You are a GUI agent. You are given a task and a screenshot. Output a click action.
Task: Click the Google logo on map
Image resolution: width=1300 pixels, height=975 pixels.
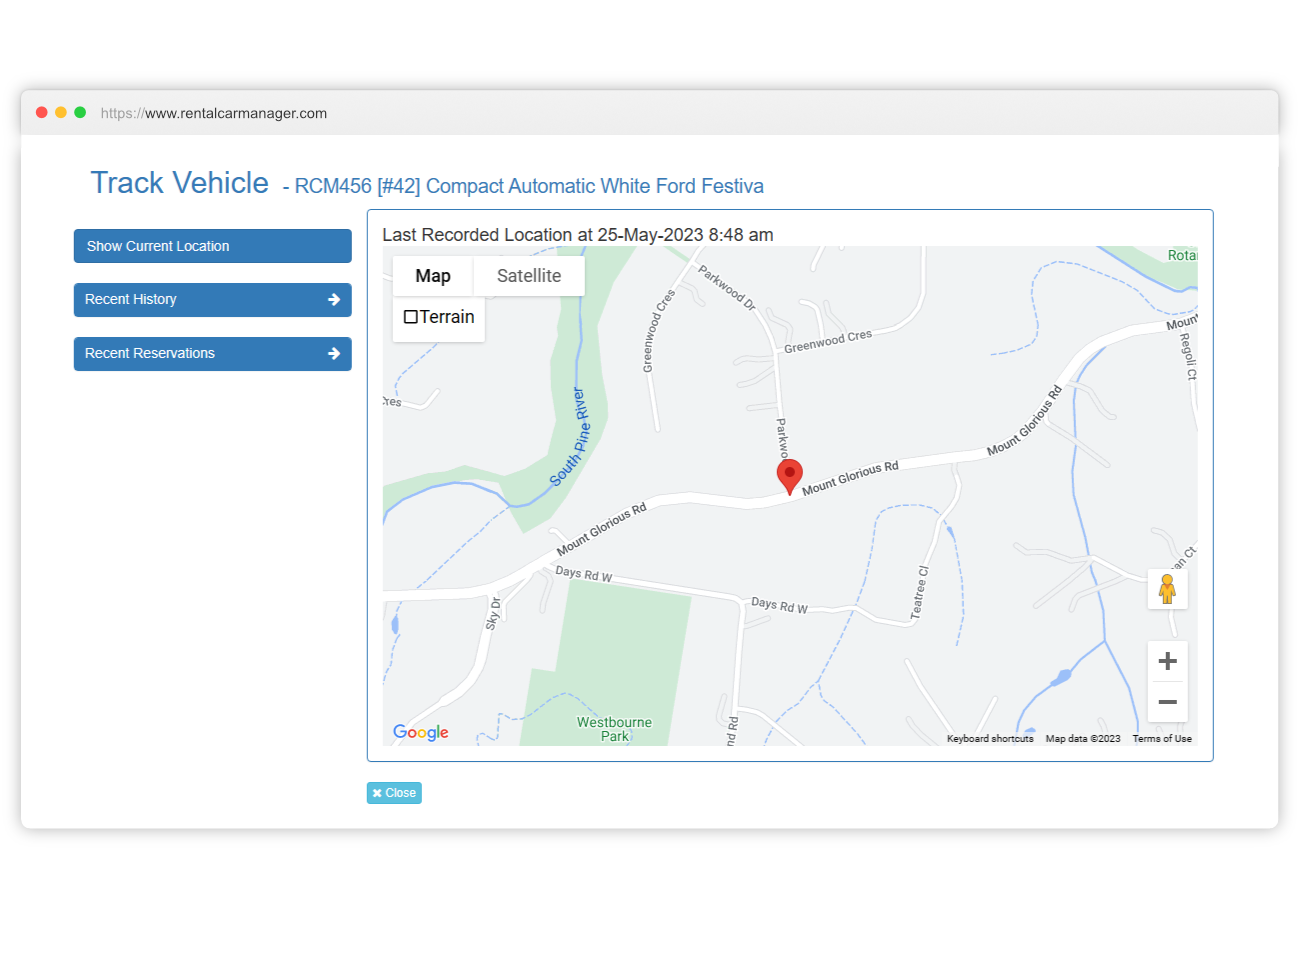pyautogui.click(x=420, y=732)
